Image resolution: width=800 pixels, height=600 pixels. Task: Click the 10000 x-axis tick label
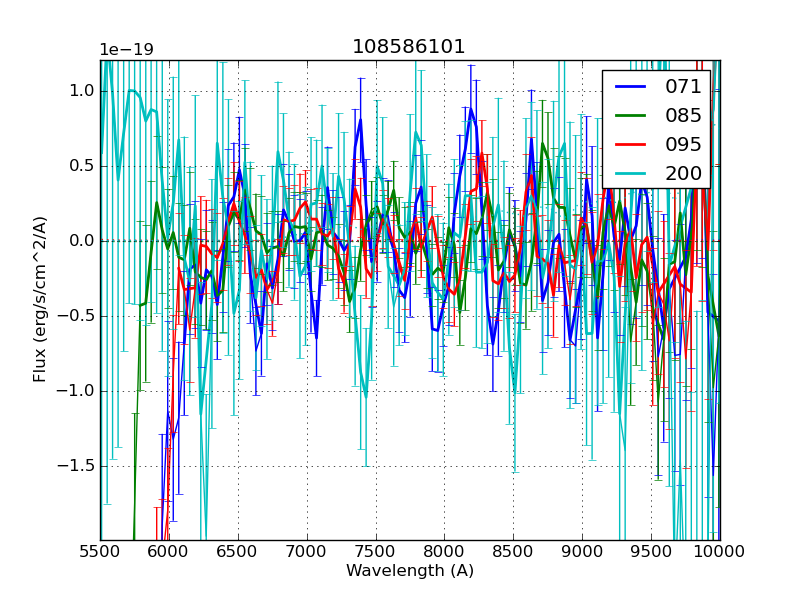pyautogui.click(x=719, y=552)
